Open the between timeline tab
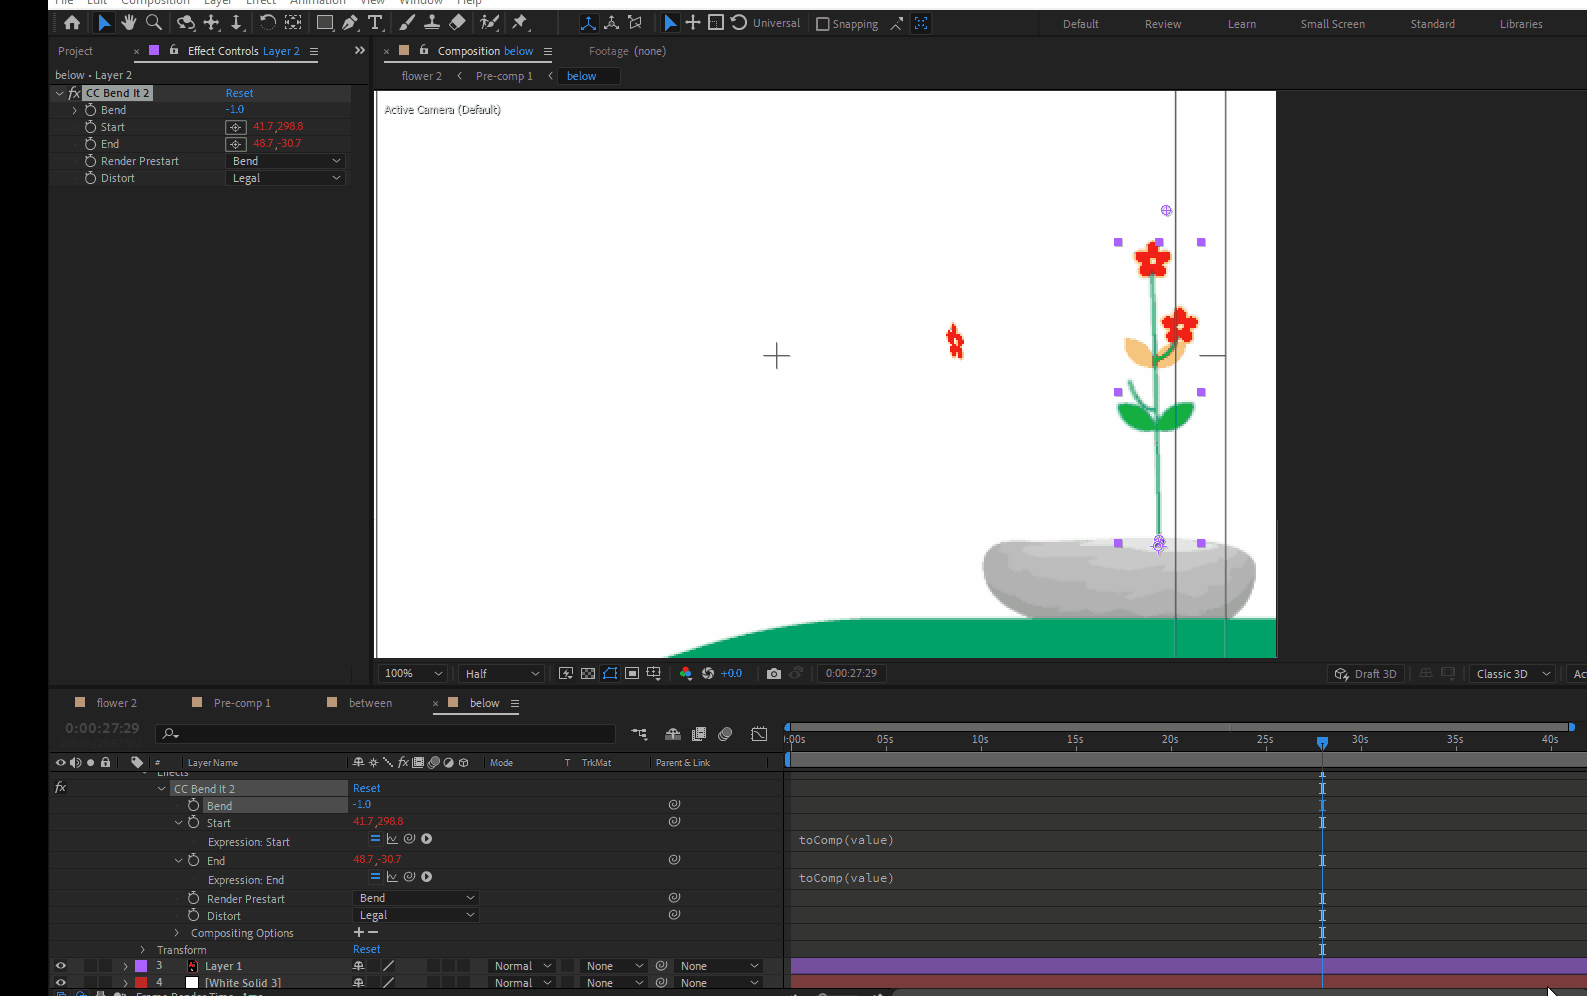 [370, 703]
